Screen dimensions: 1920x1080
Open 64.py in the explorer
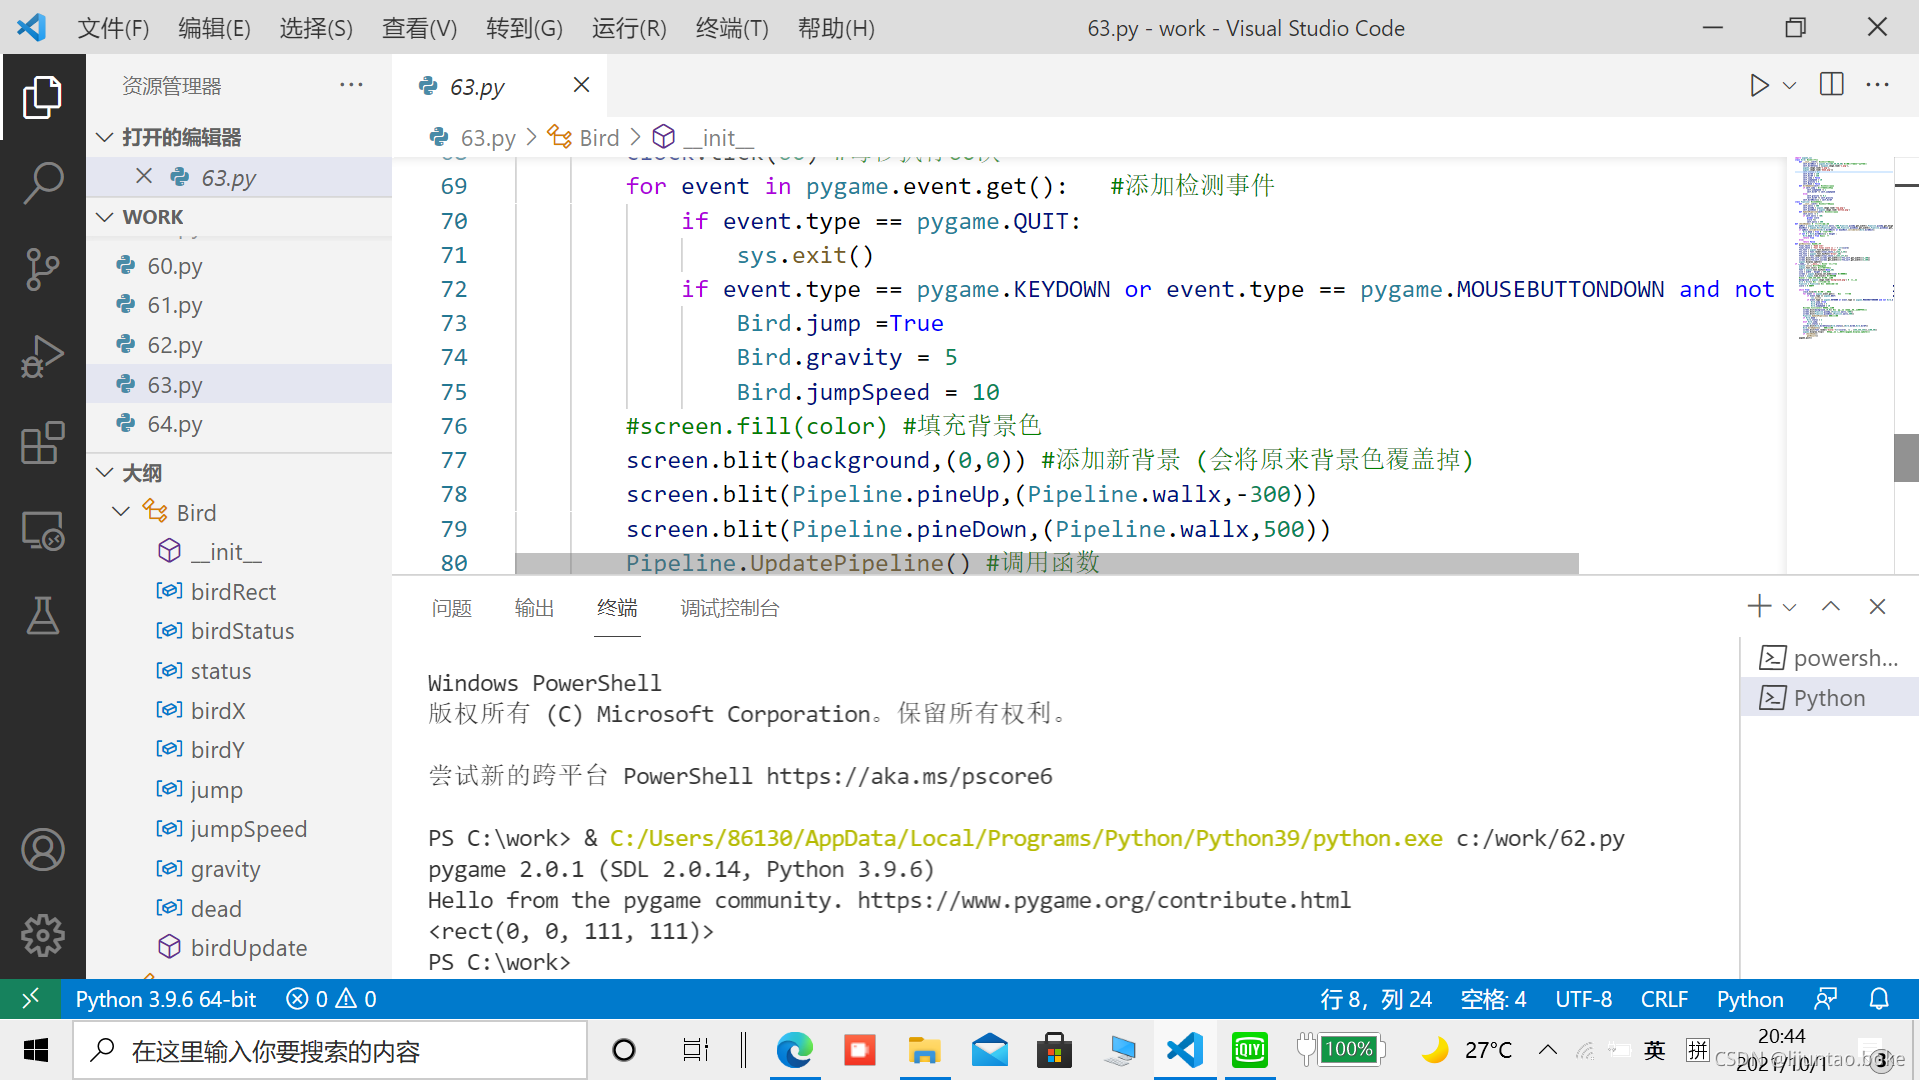coord(175,424)
